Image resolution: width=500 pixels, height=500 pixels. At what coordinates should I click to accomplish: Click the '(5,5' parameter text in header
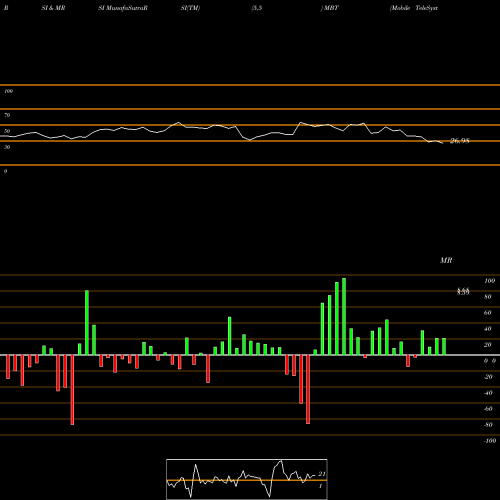257,8
